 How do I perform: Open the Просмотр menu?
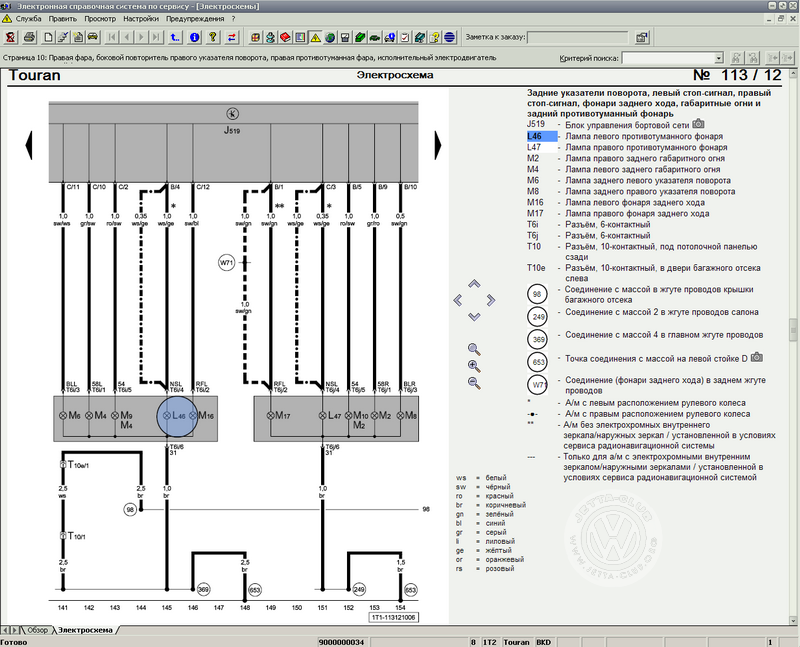point(100,18)
